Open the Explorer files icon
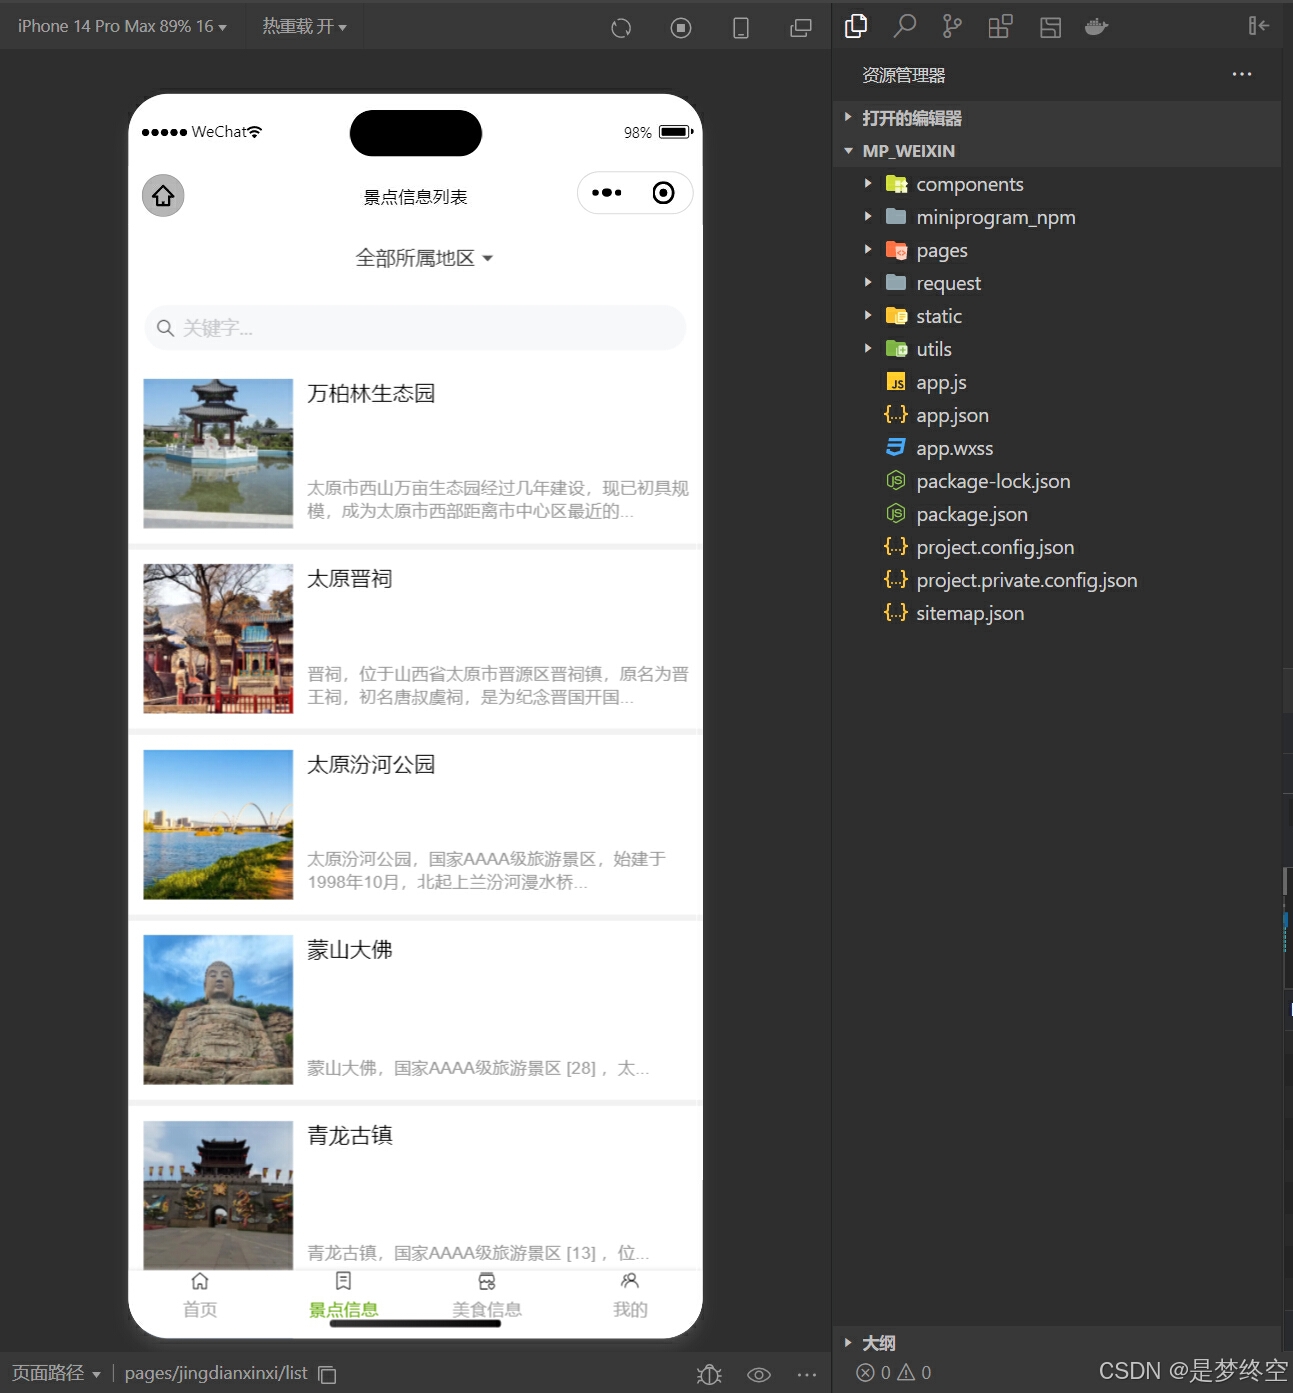 pos(856,26)
